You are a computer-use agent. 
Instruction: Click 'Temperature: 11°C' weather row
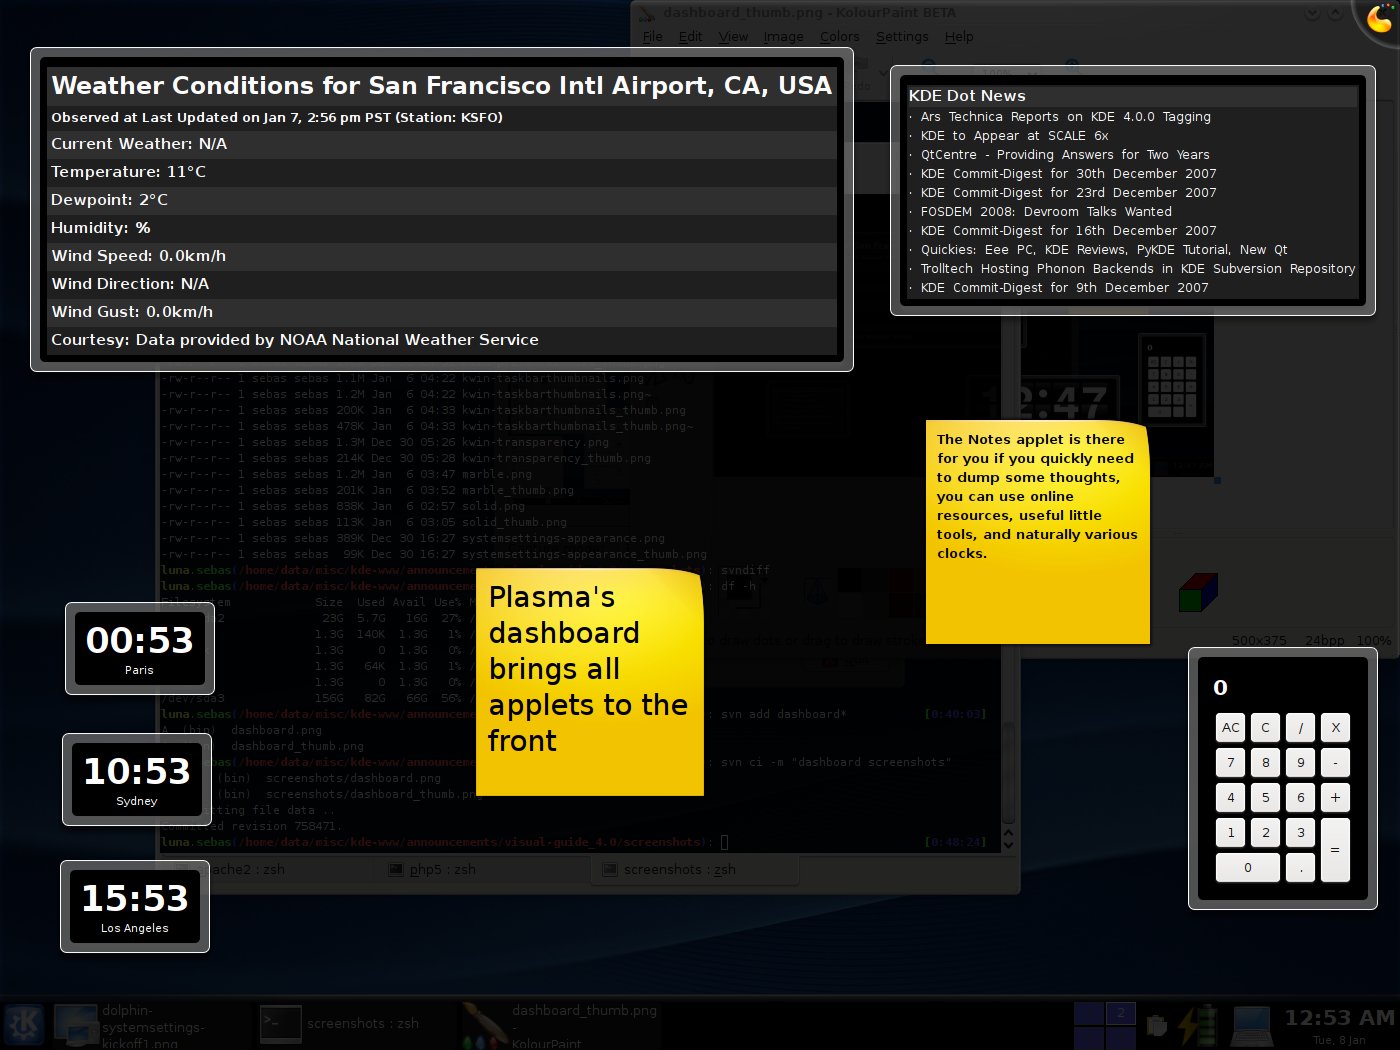click(443, 172)
